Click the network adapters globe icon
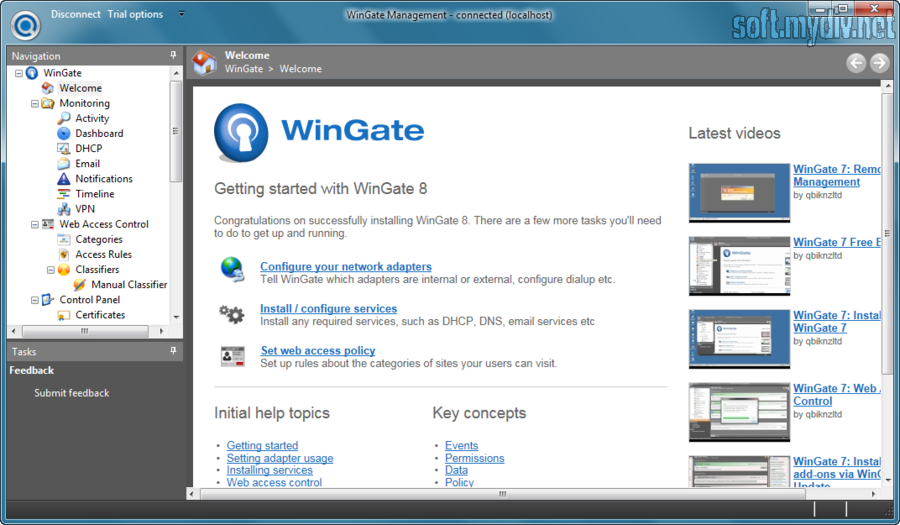 point(233,270)
